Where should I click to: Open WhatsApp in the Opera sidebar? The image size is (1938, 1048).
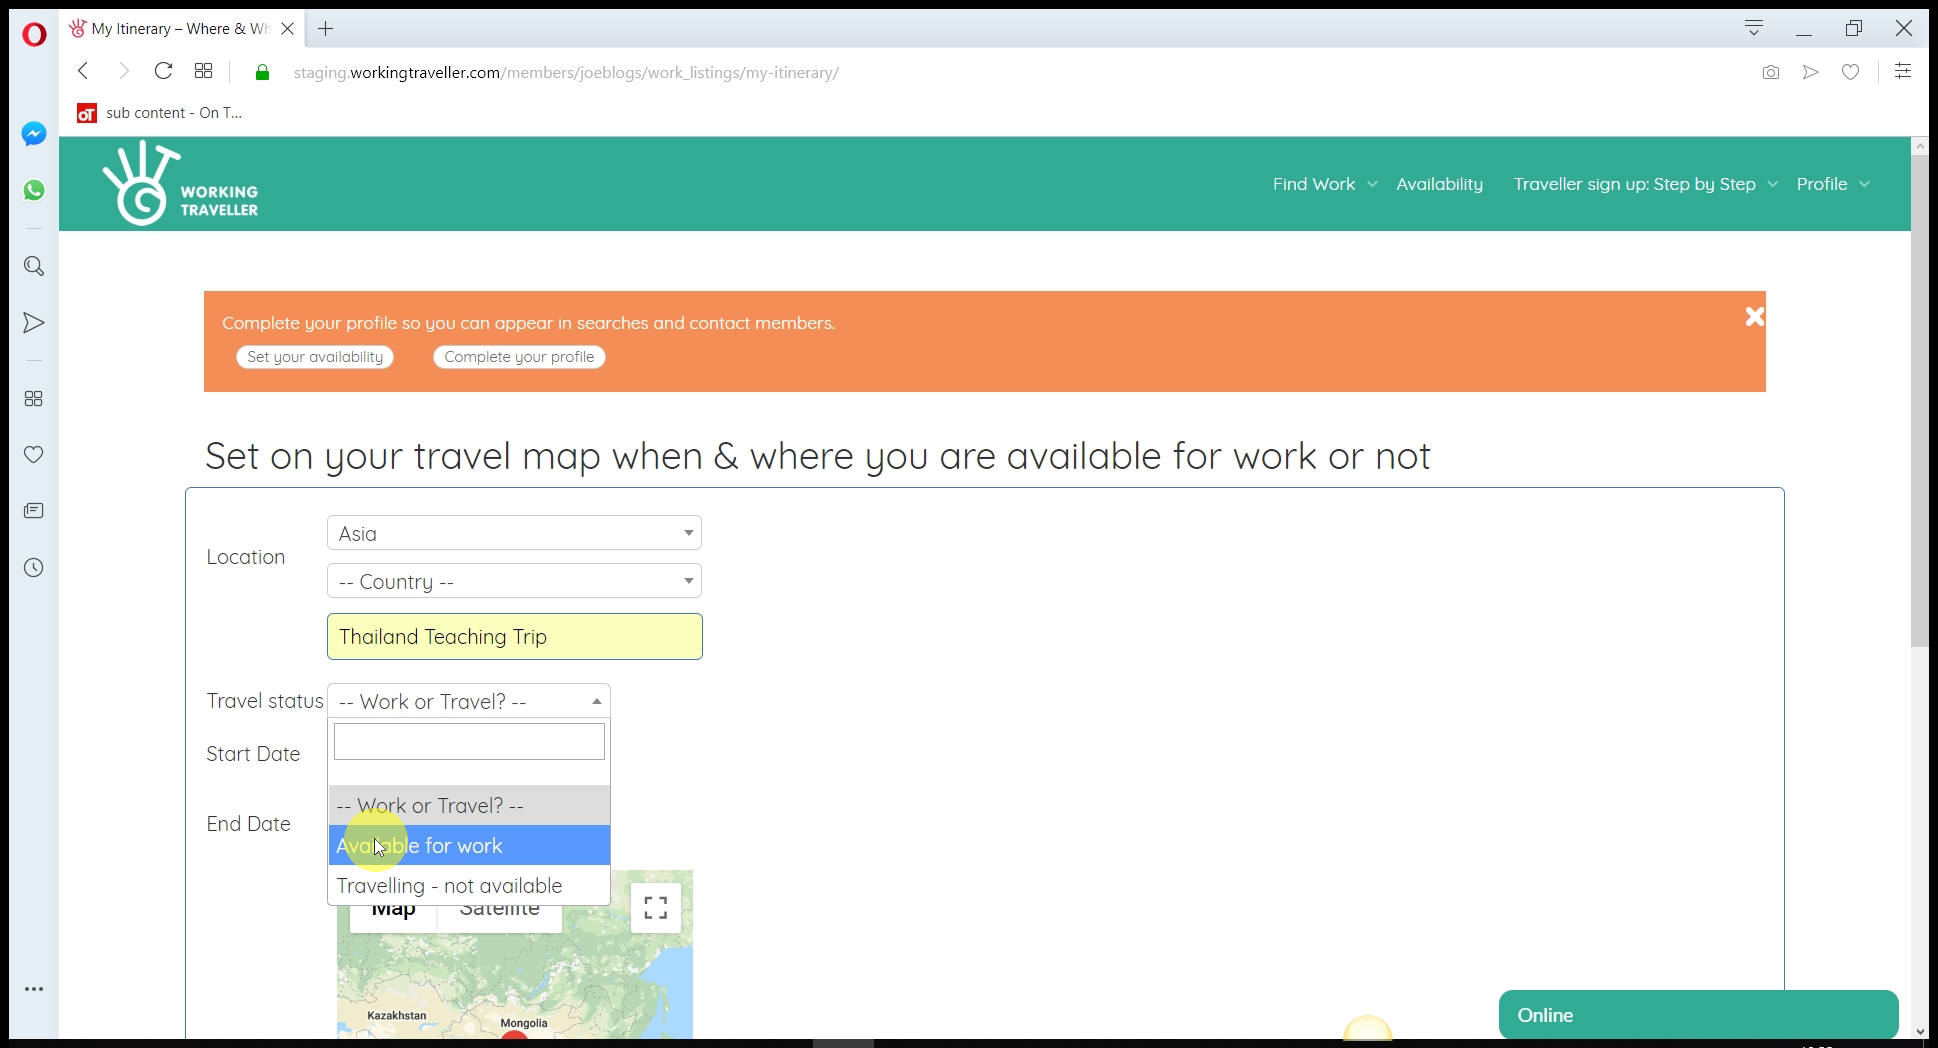[x=34, y=190]
